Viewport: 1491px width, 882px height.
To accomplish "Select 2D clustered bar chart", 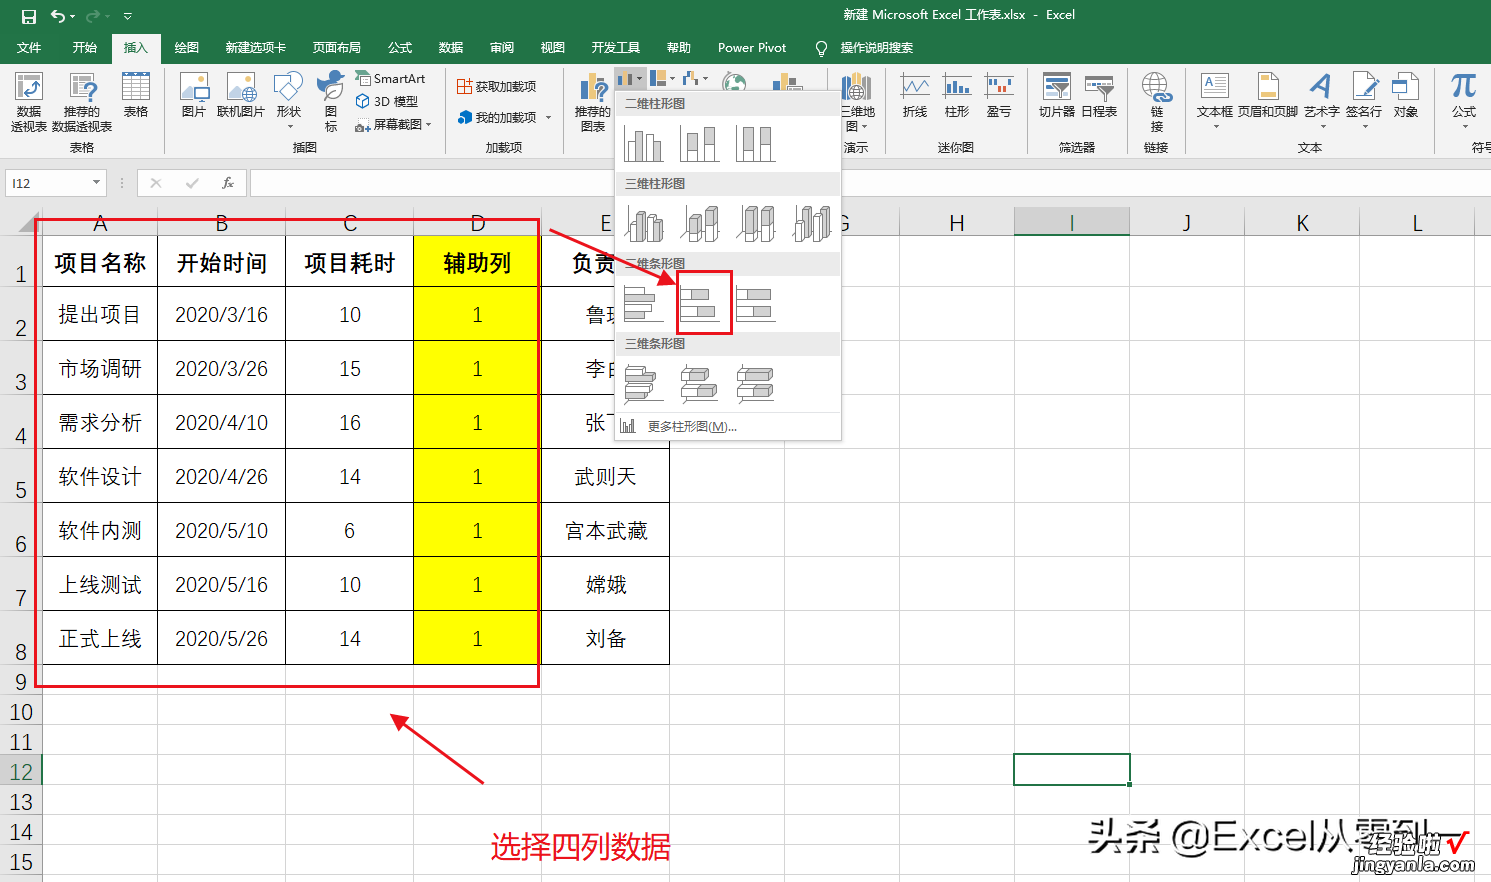I will pos(644,304).
